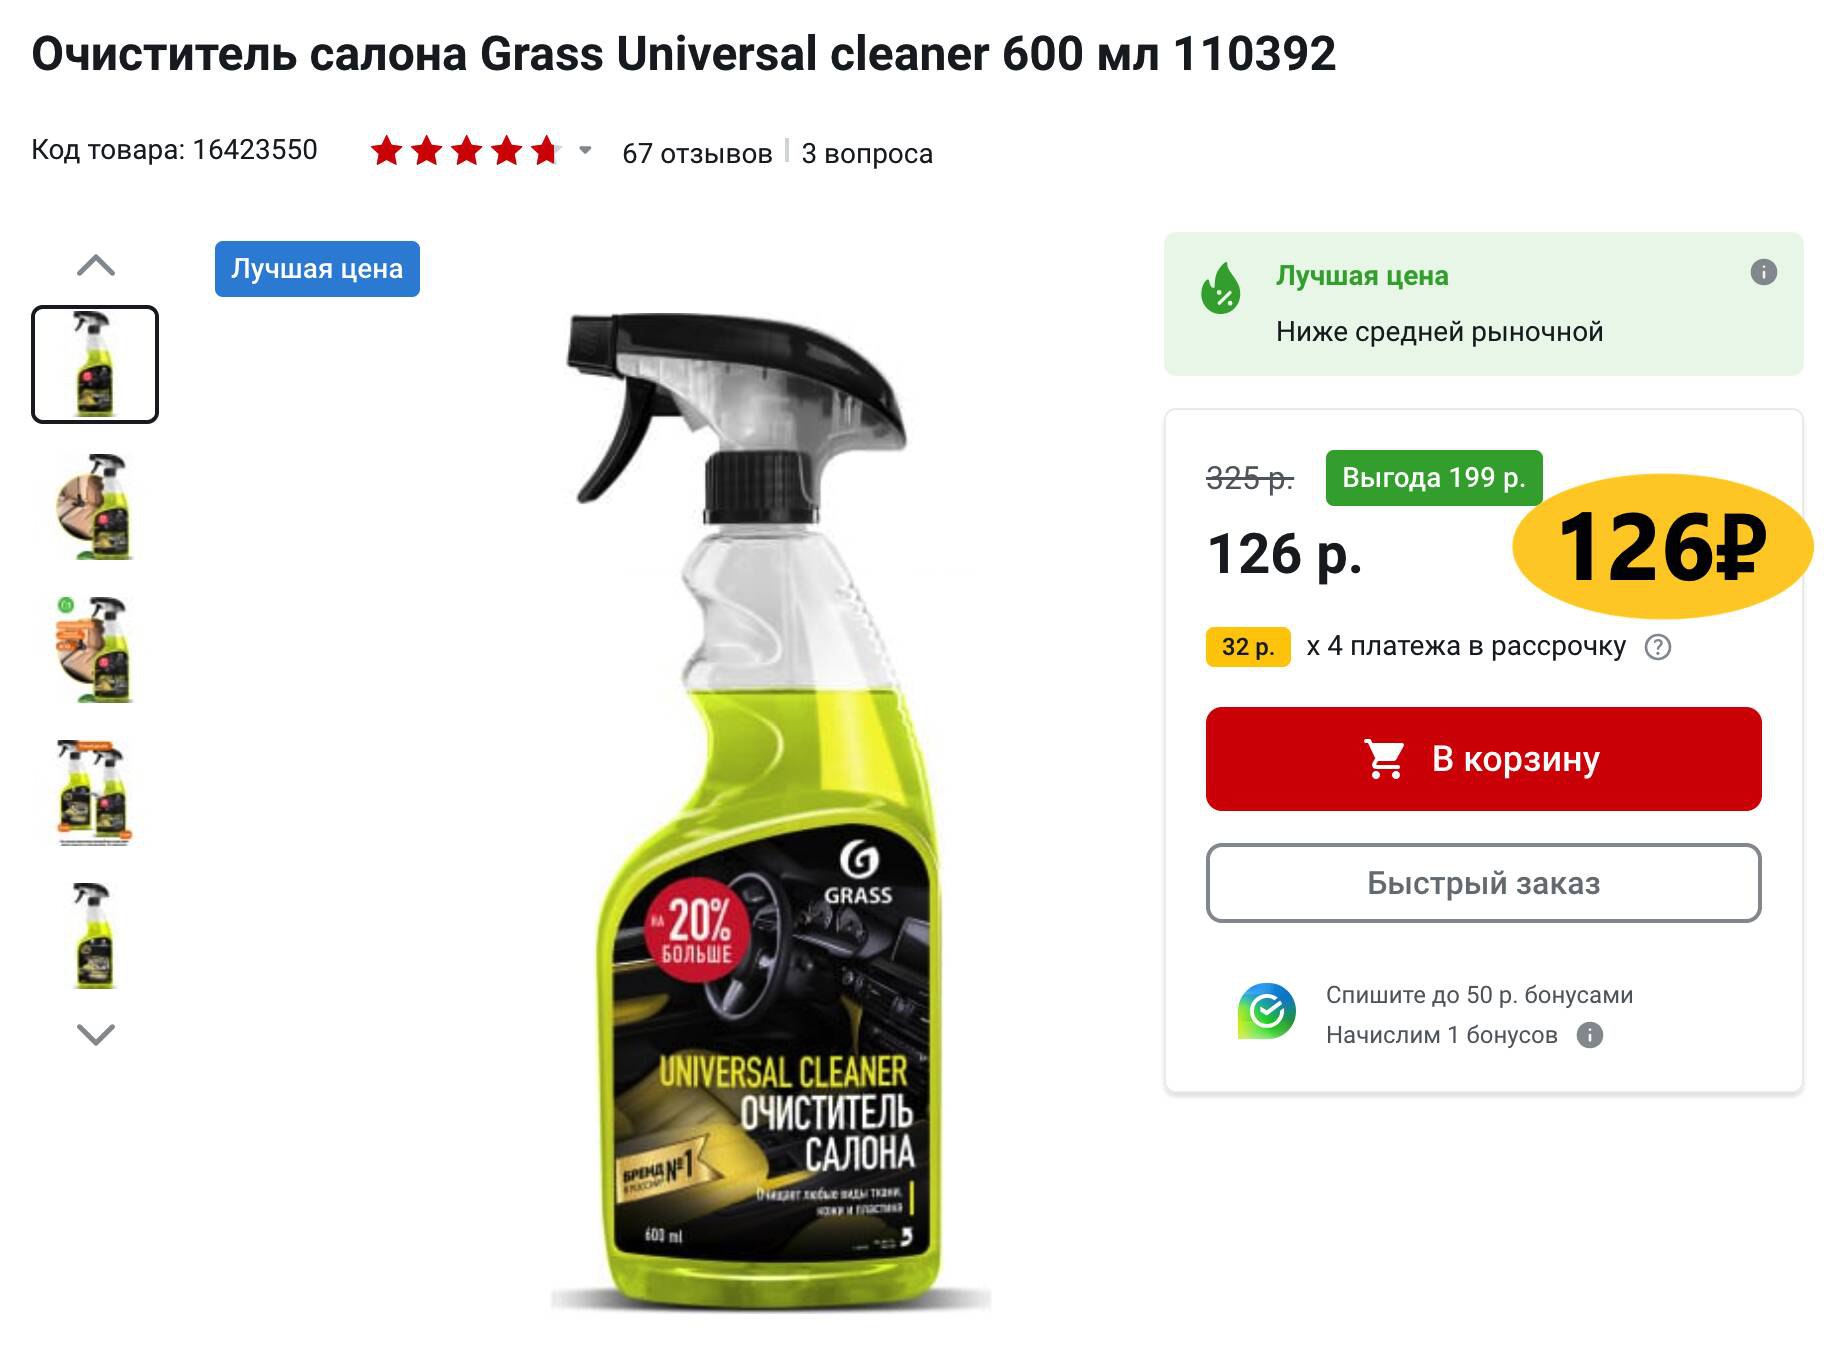This screenshot has width=1841, height=1357.
Task: Select the fourth thumbnail showing two bottles
Action: click(95, 792)
